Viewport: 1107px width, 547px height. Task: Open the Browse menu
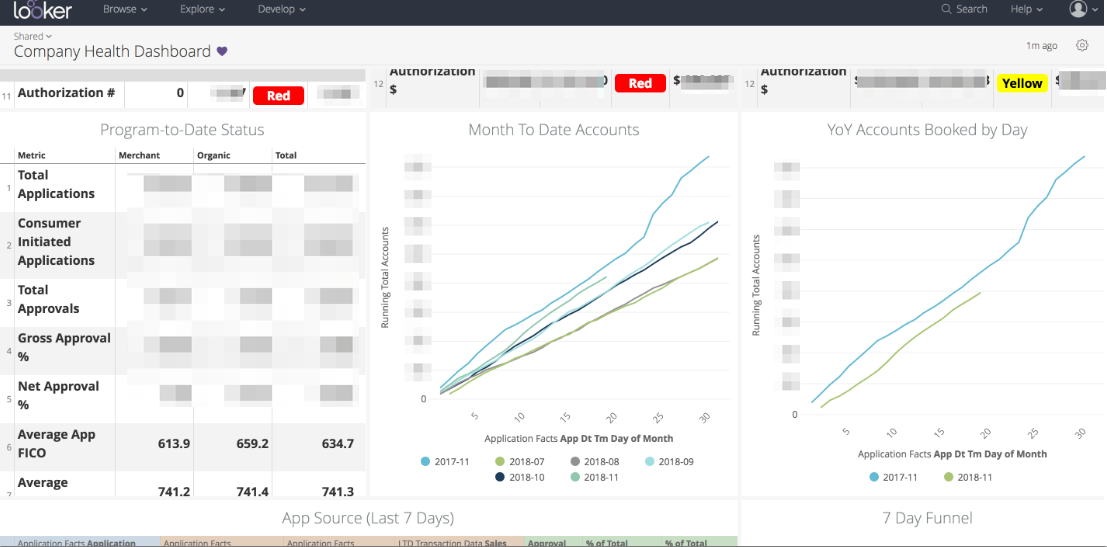125,9
